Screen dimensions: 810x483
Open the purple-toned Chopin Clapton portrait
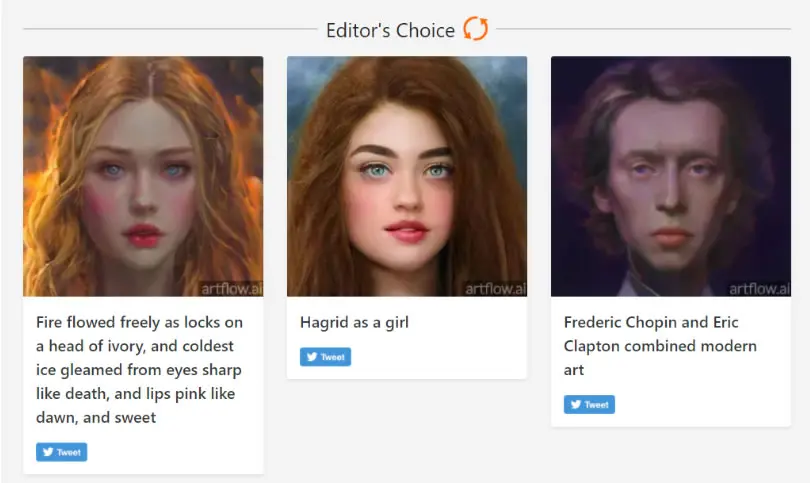coord(671,176)
